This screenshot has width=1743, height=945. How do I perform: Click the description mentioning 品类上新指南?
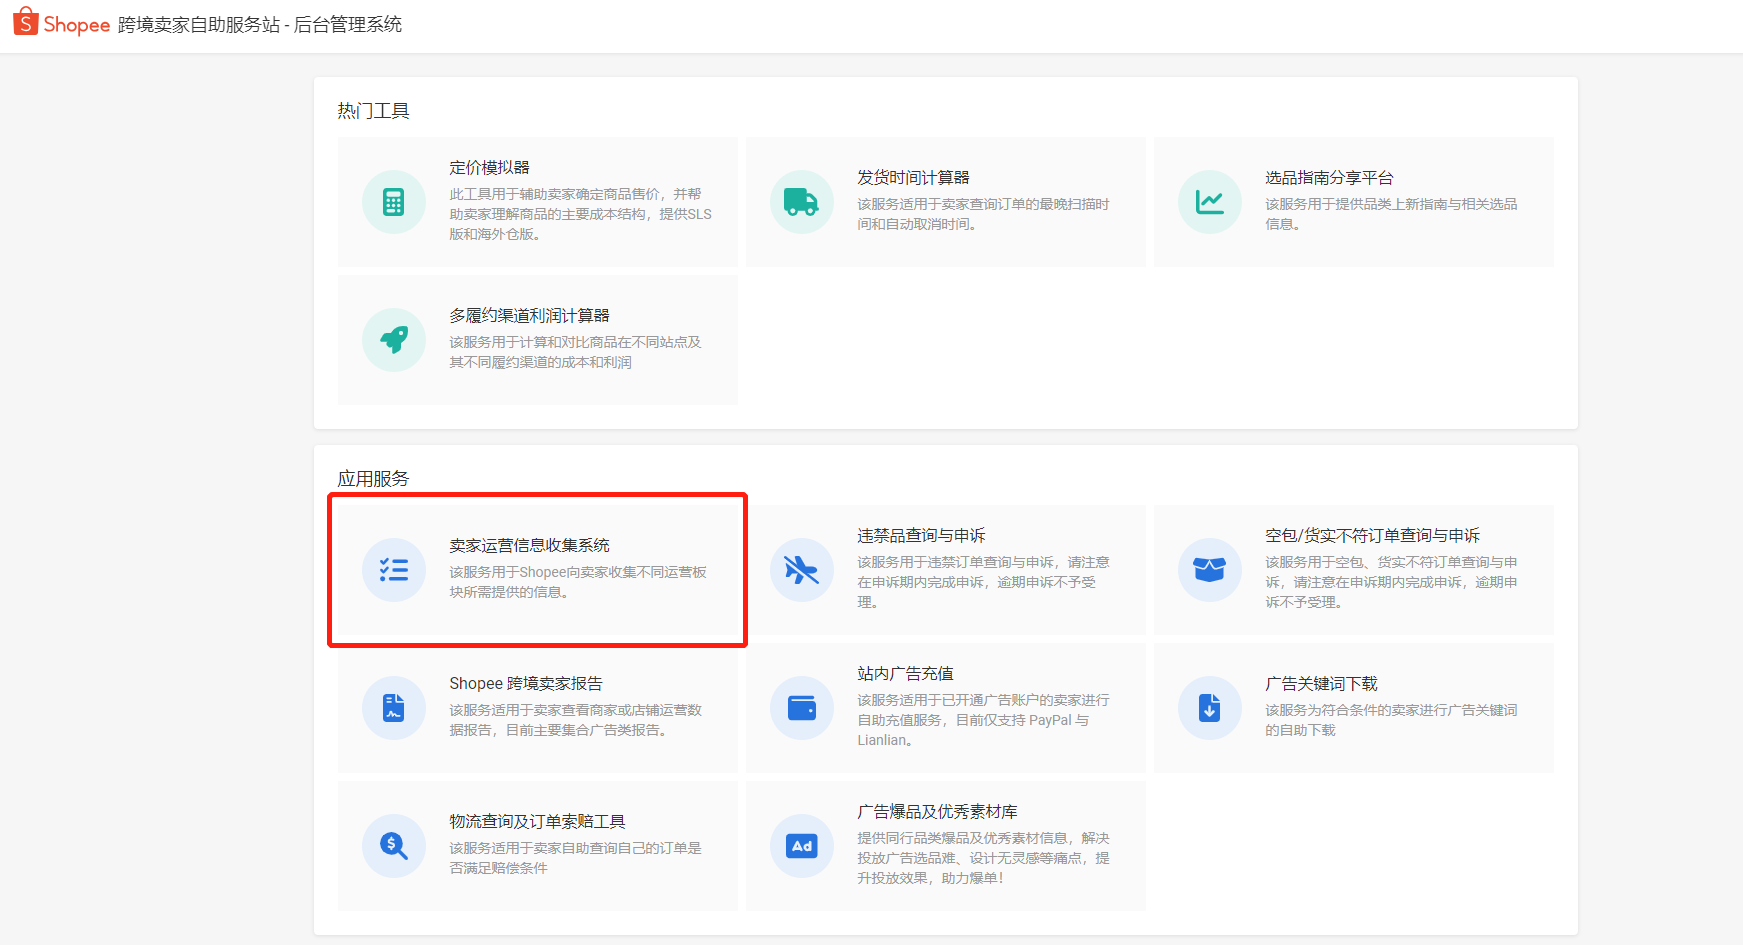[1391, 214]
